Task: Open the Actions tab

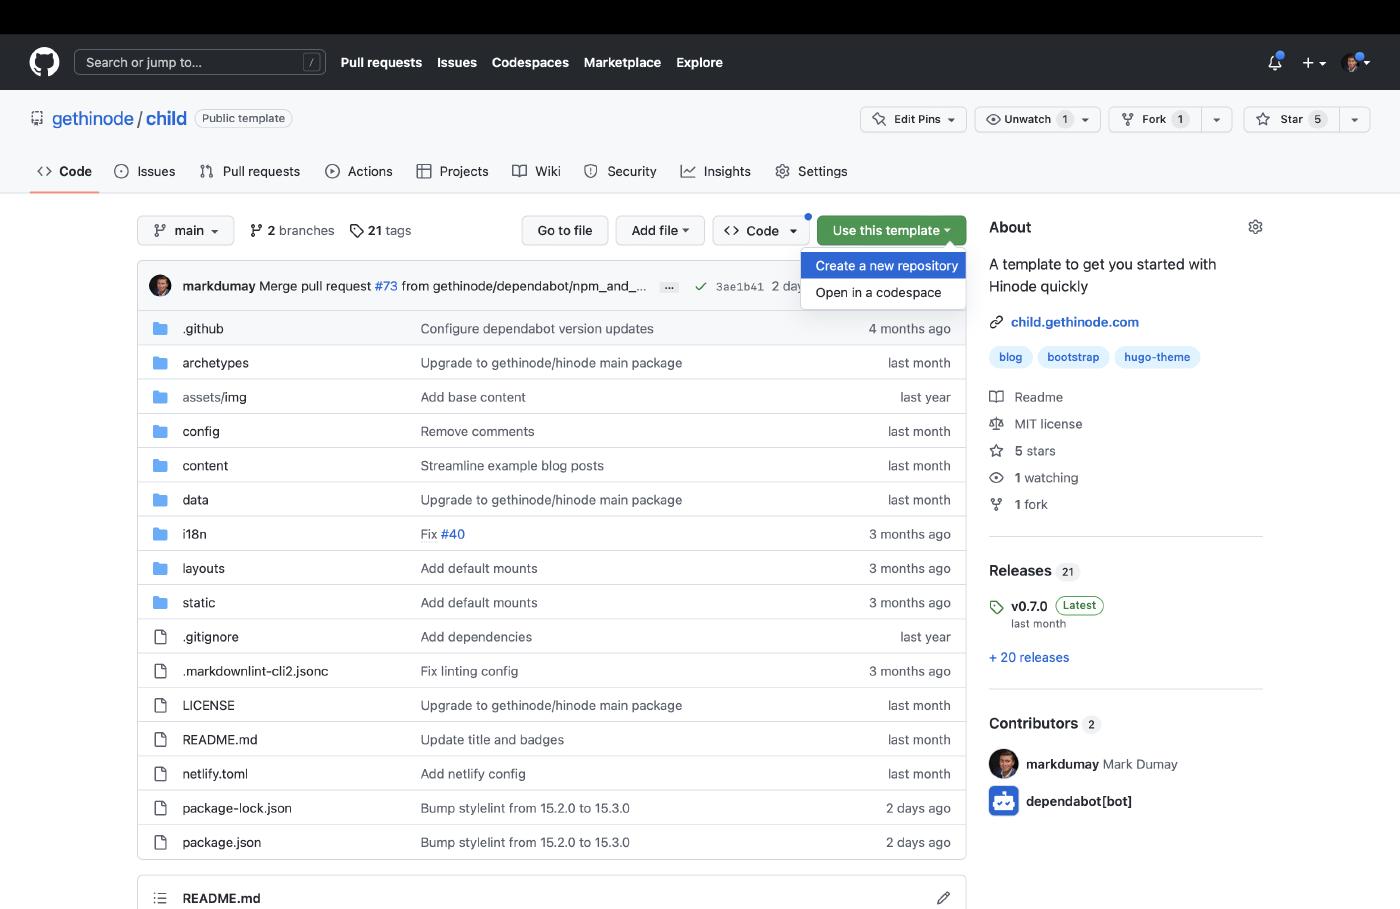Action: [359, 171]
